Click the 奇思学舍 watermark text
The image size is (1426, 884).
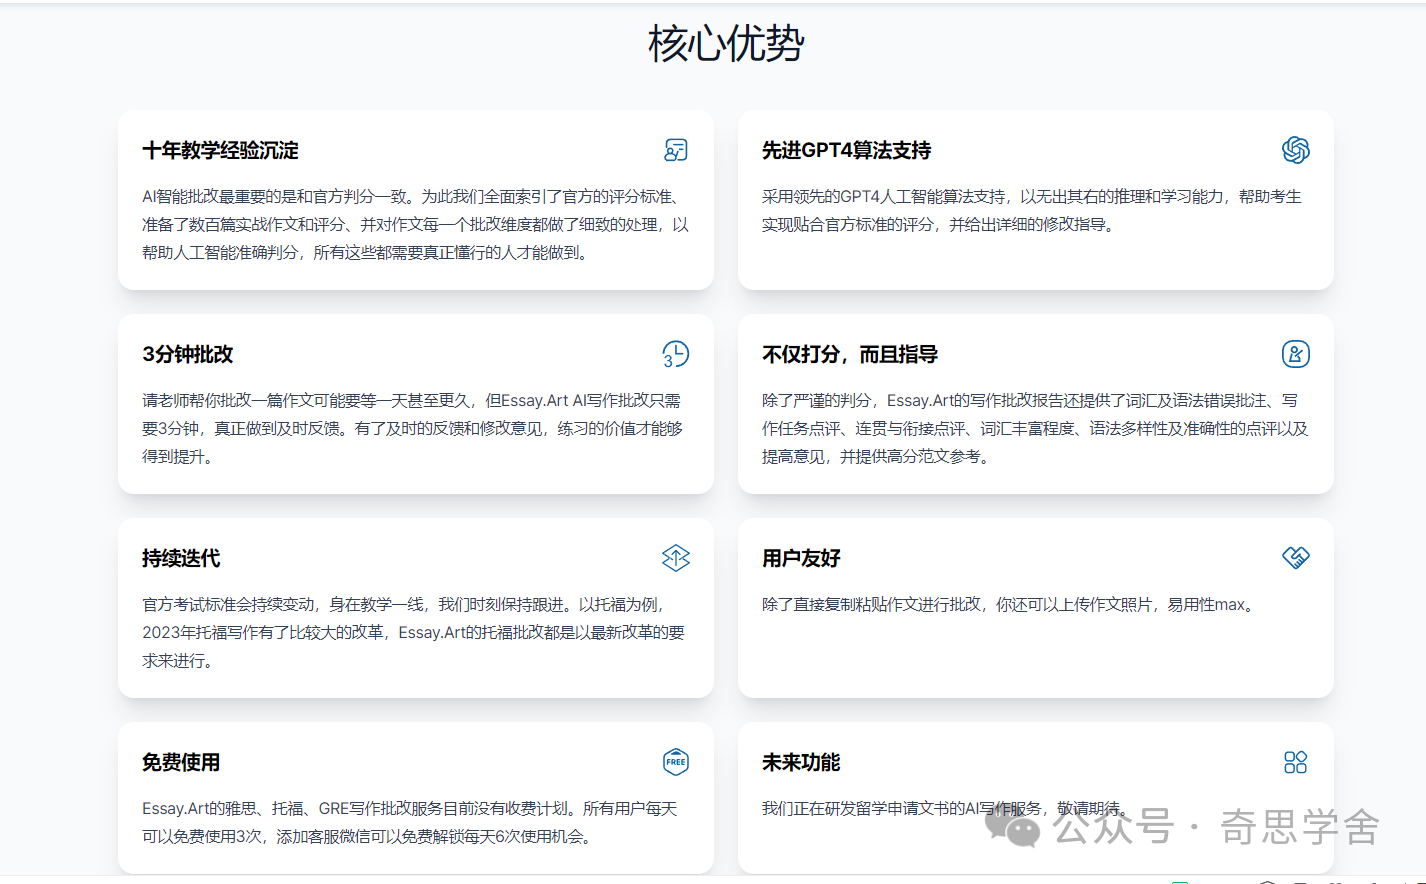1299,827
